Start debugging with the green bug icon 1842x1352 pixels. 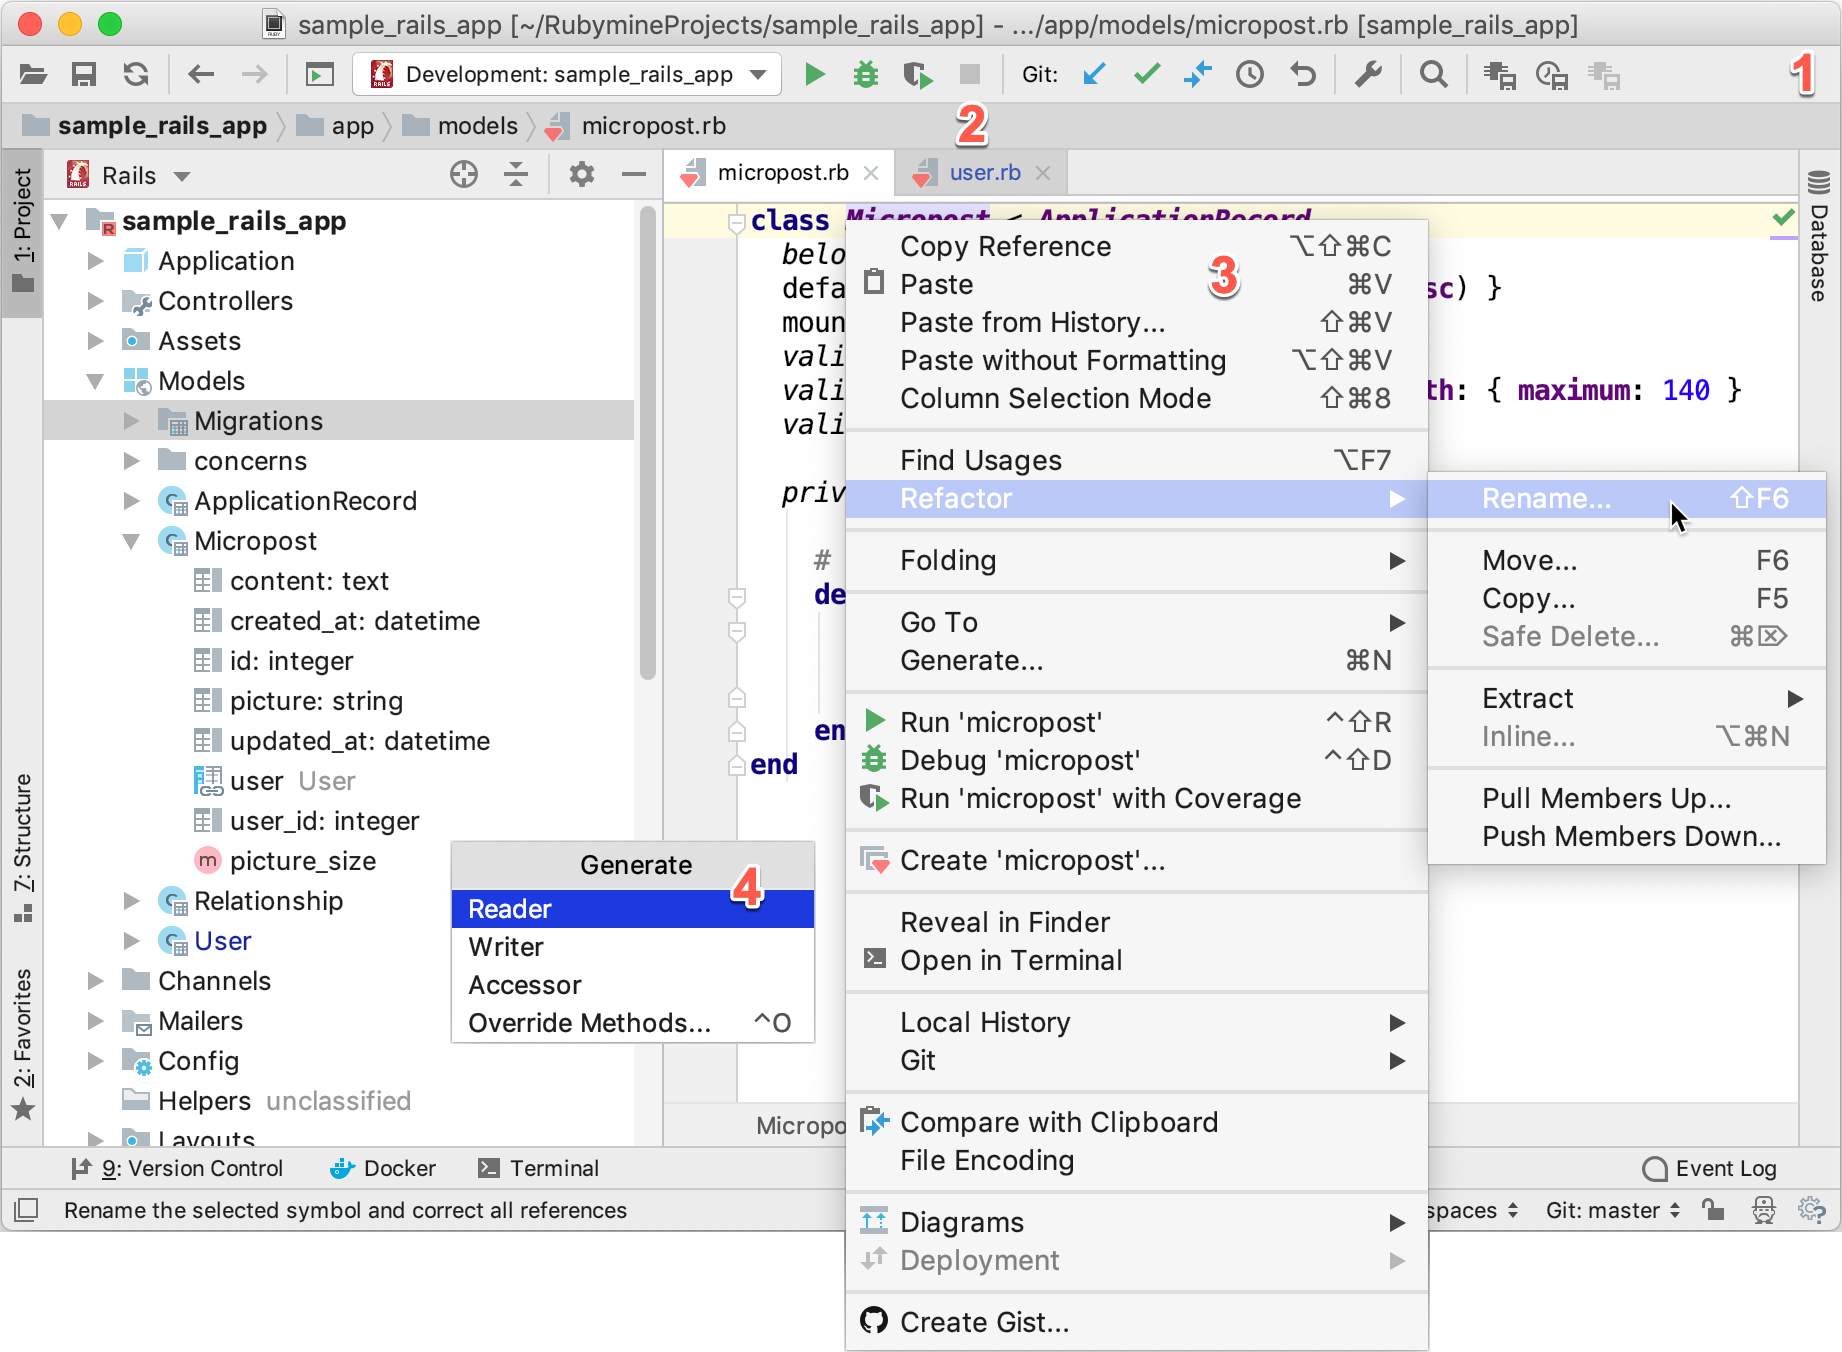point(866,74)
